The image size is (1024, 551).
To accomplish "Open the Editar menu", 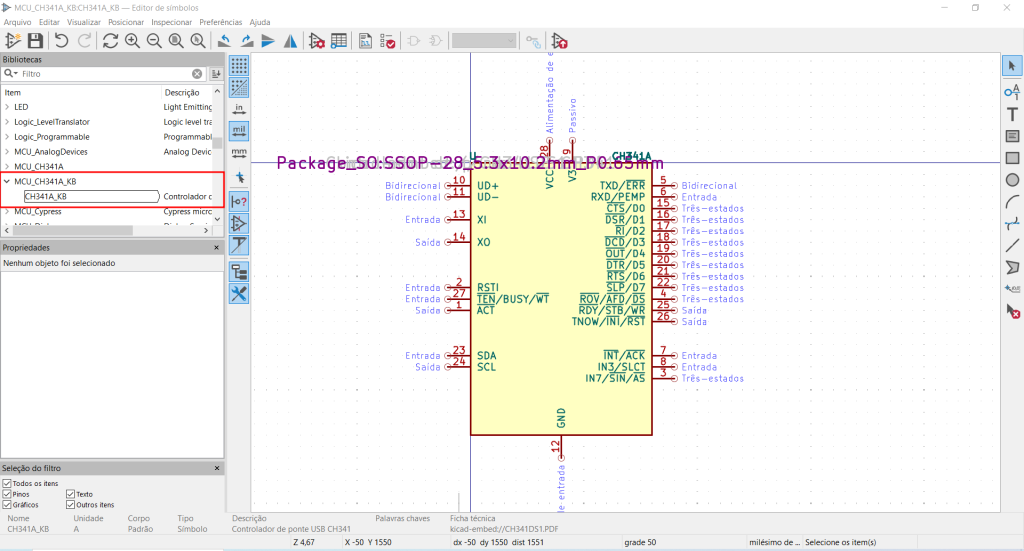I will 49,22.
